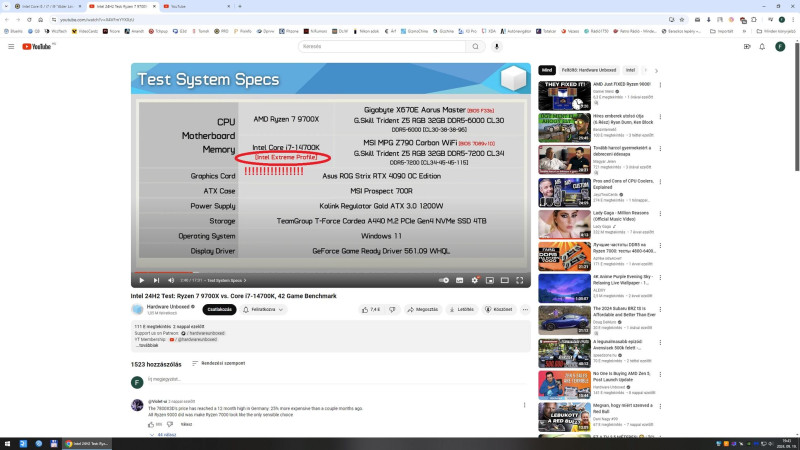This screenshot has width=800, height=450.
Task: Open the Hardware Unboxed channel name
Action: coord(168,307)
